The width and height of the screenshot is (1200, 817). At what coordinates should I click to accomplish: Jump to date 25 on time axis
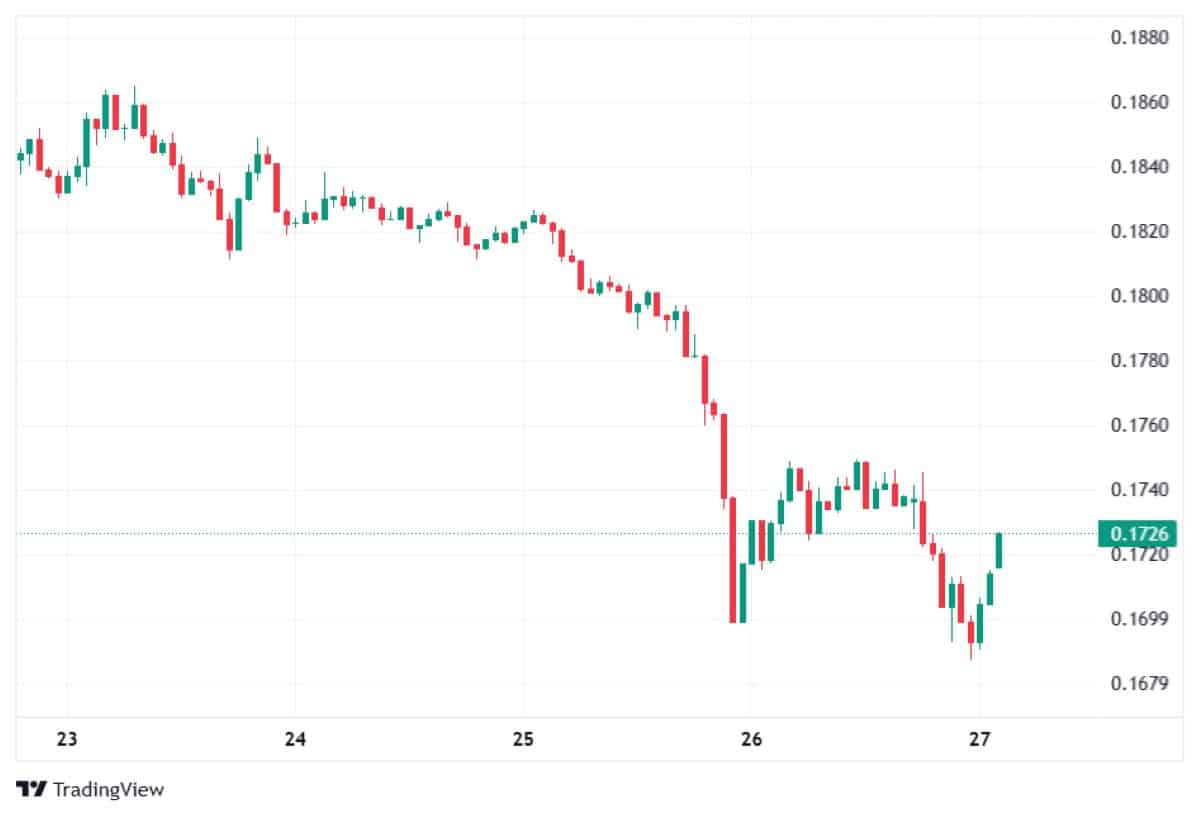pyautogui.click(x=523, y=740)
